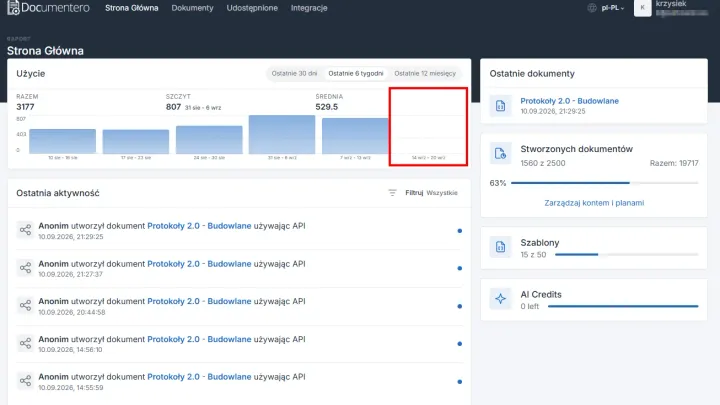Click blue dot of 14:56:10 activity
The width and height of the screenshot is (720, 405).
coord(460,344)
